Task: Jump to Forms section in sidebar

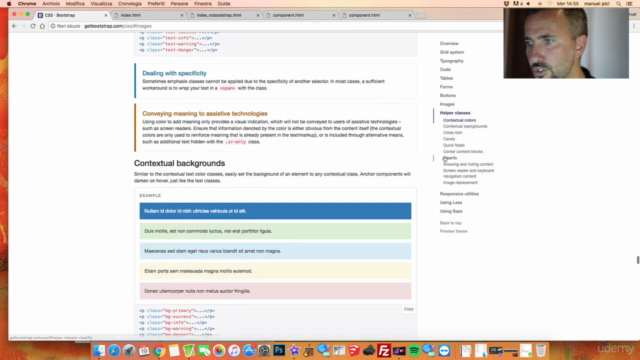Action: tap(446, 87)
